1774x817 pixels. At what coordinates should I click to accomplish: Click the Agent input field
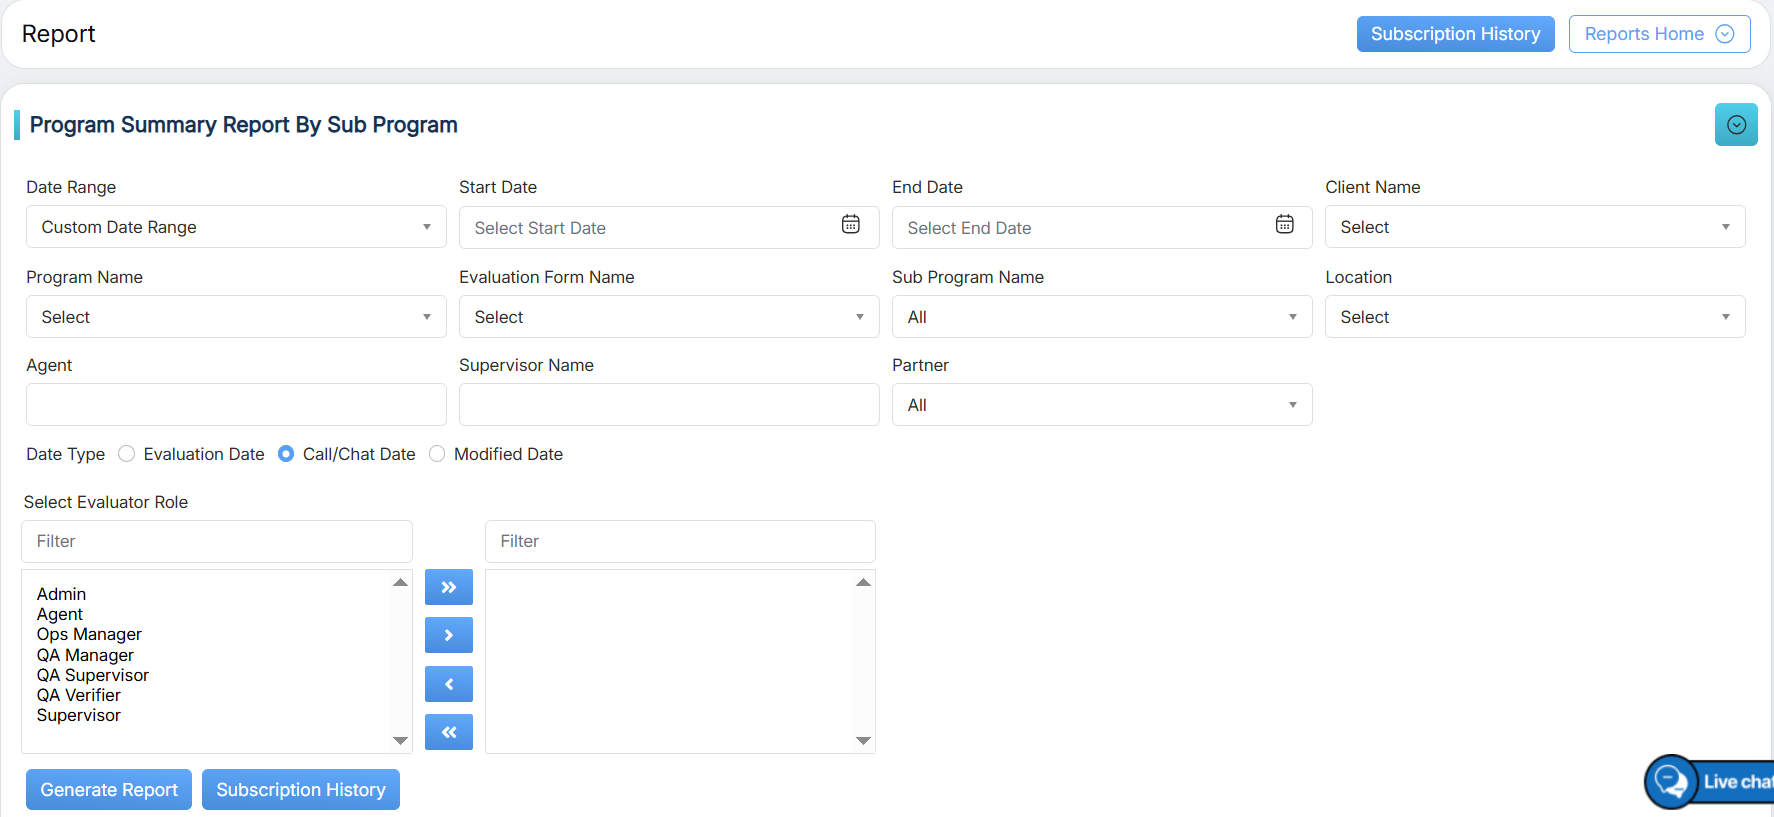click(236, 405)
